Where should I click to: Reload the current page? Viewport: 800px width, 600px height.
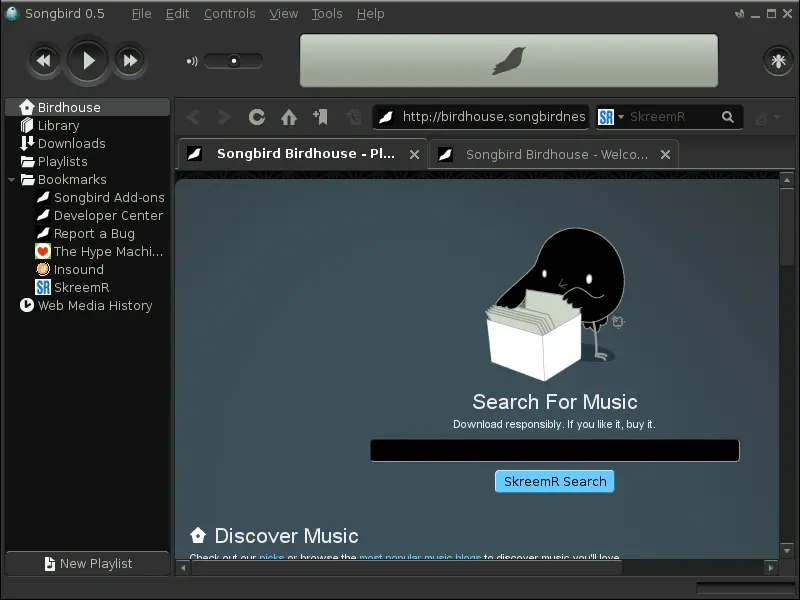click(257, 117)
